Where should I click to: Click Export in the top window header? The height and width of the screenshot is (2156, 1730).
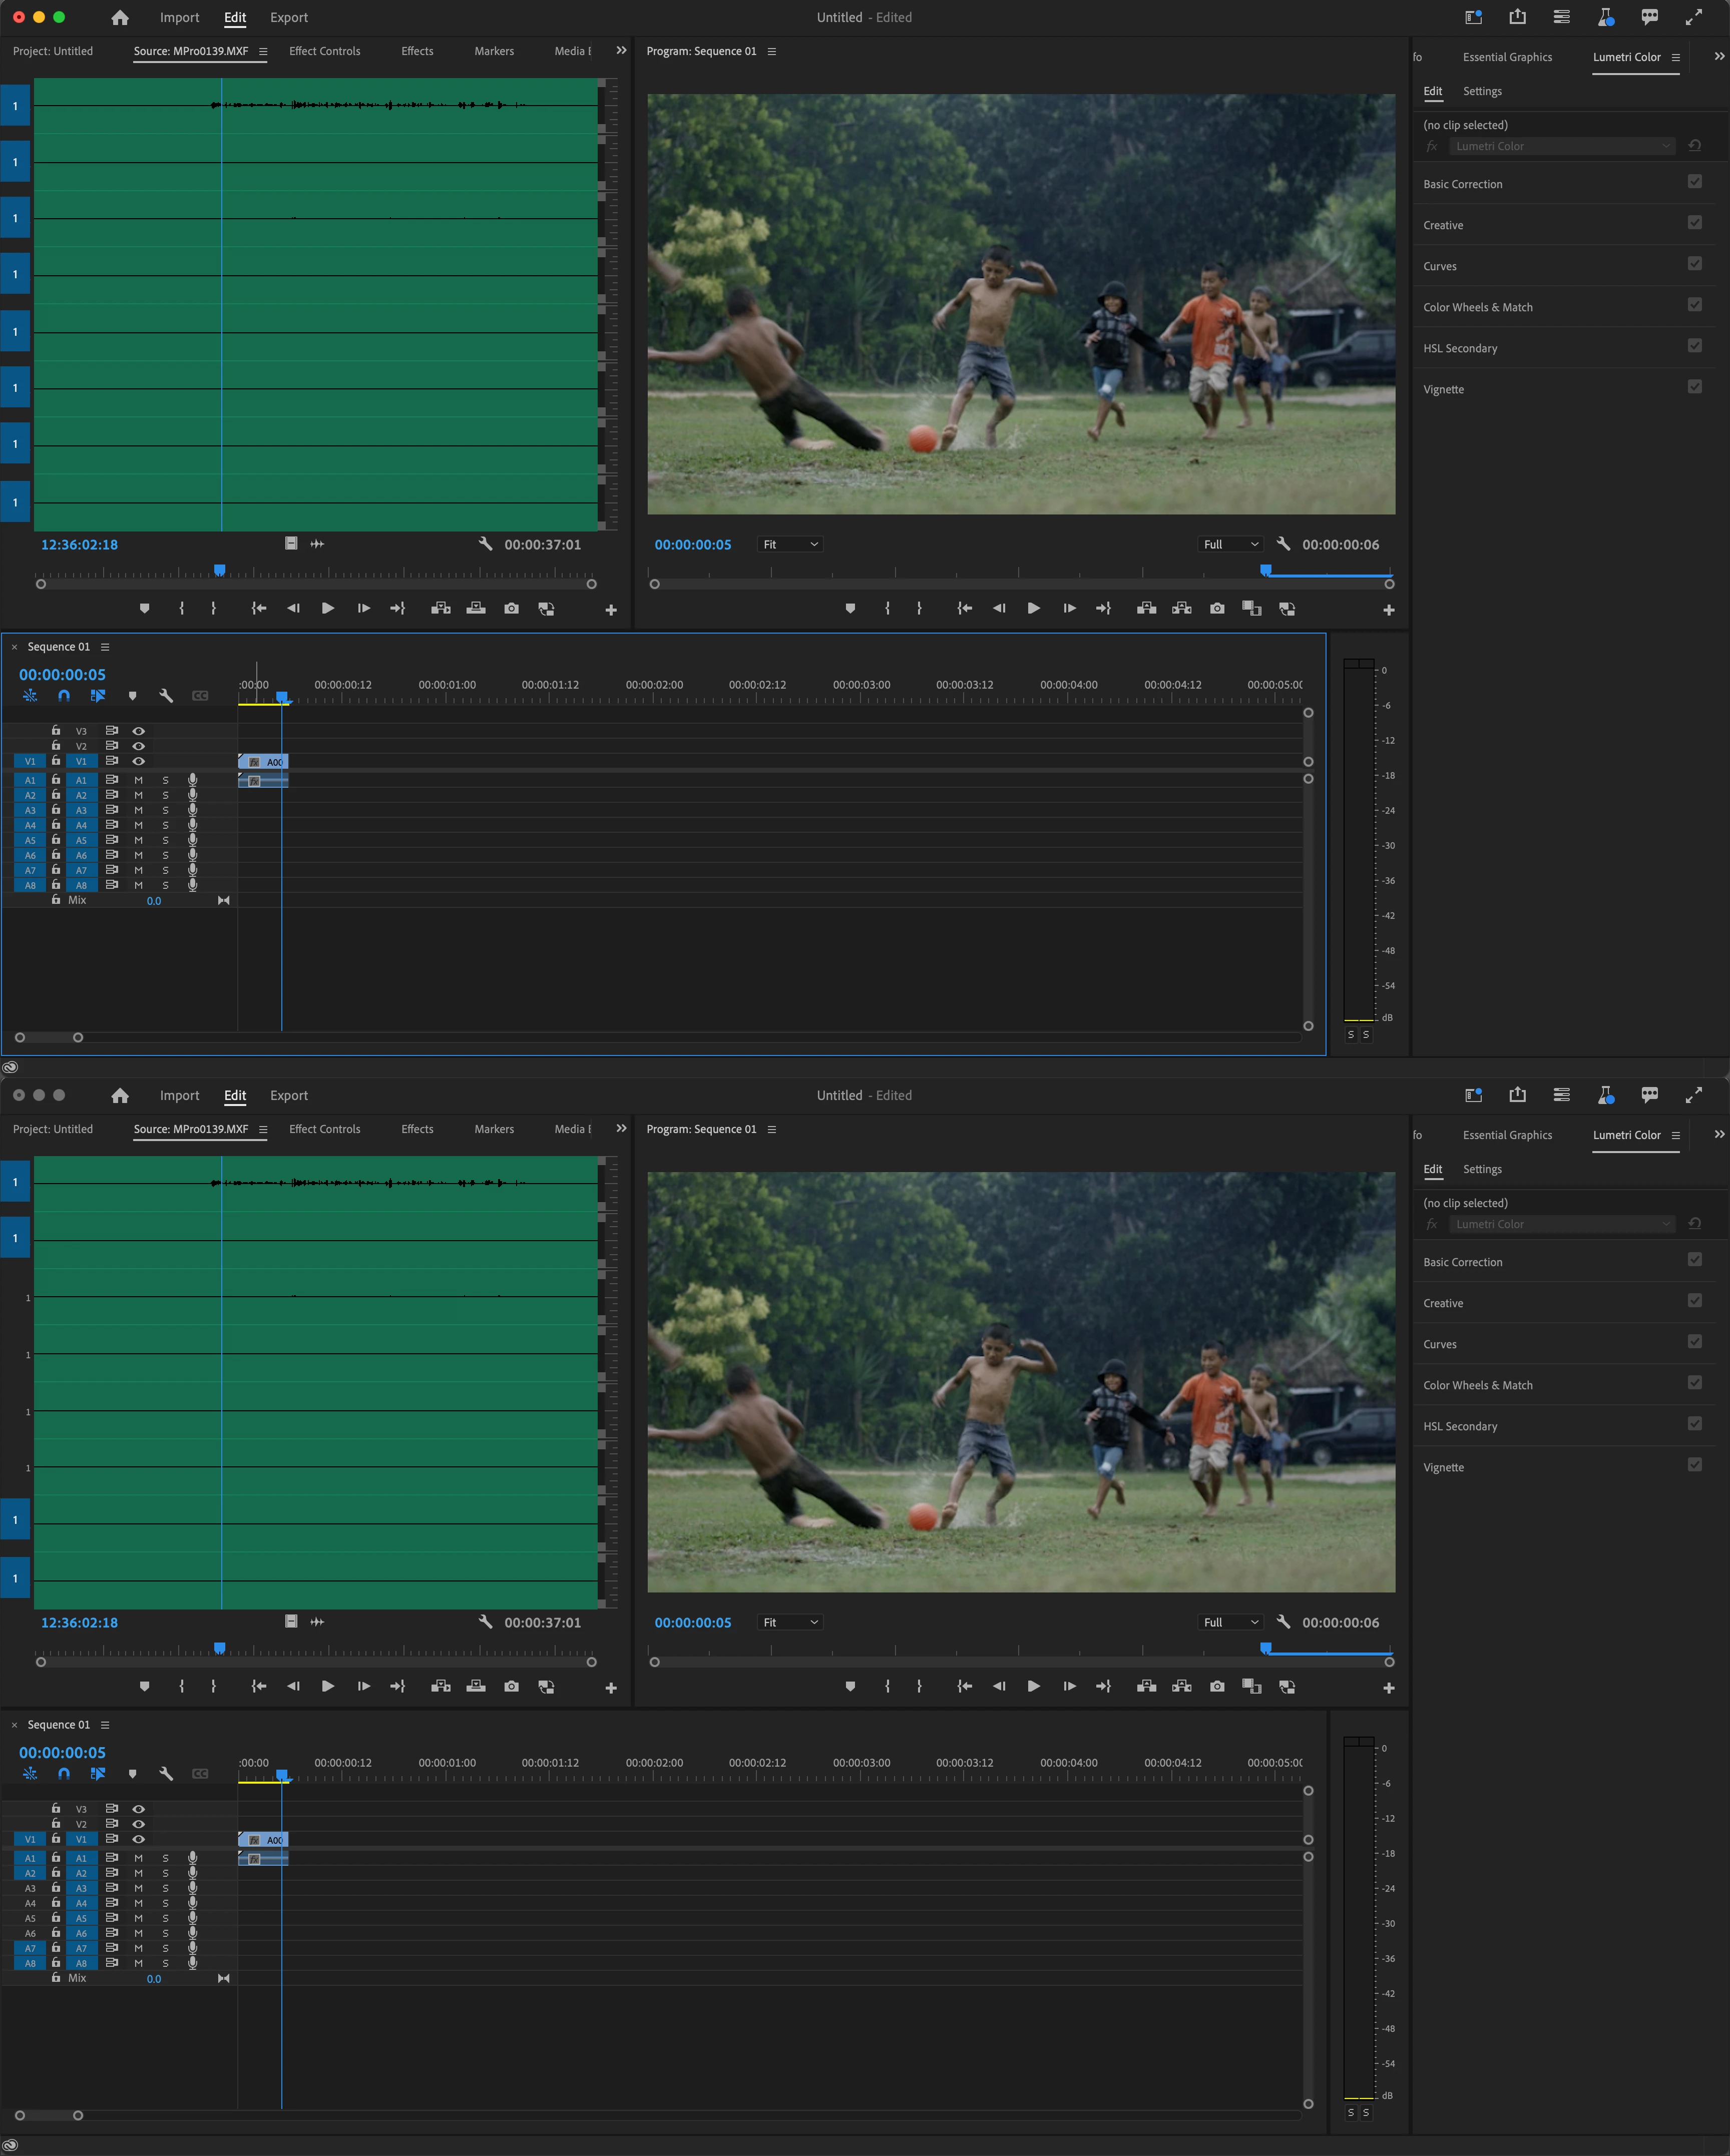[289, 17]
